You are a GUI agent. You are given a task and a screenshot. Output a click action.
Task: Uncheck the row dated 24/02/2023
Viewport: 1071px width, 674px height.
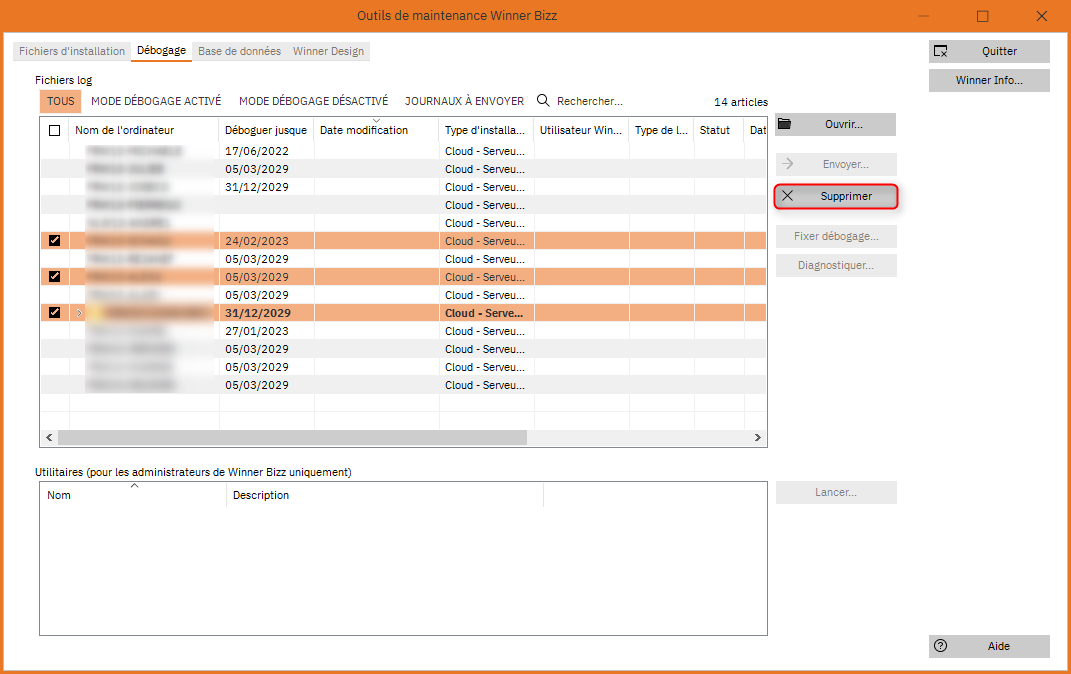[x=55, y=240]
